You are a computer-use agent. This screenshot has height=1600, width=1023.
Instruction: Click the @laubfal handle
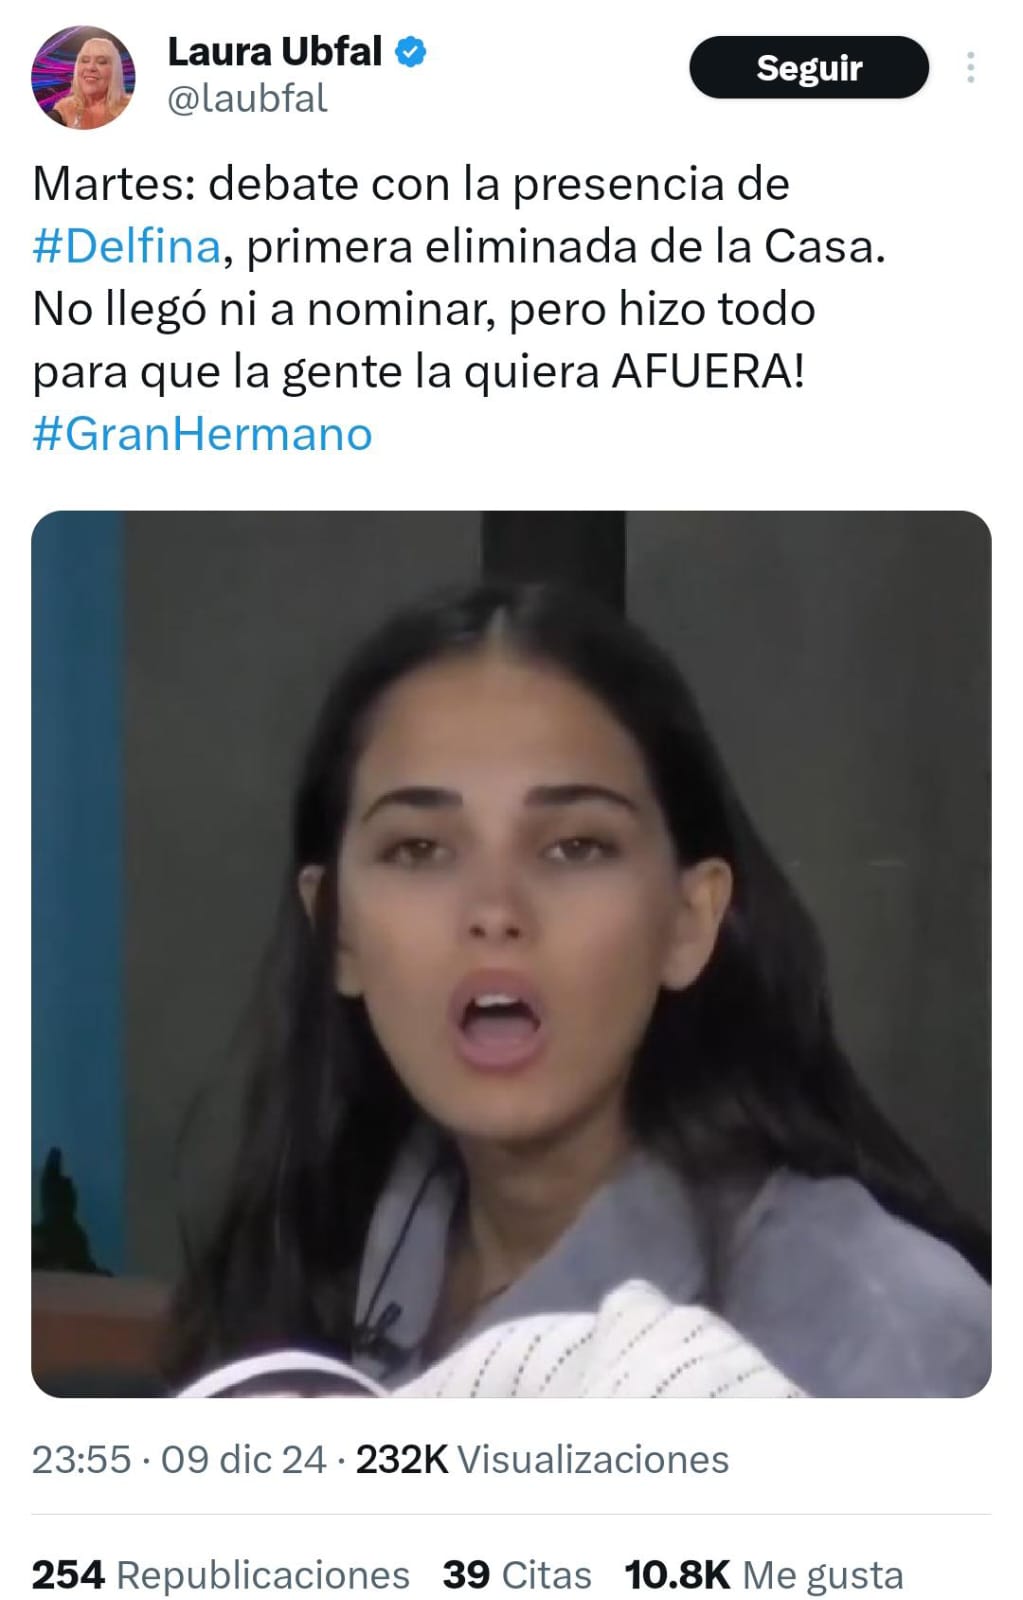247,99
